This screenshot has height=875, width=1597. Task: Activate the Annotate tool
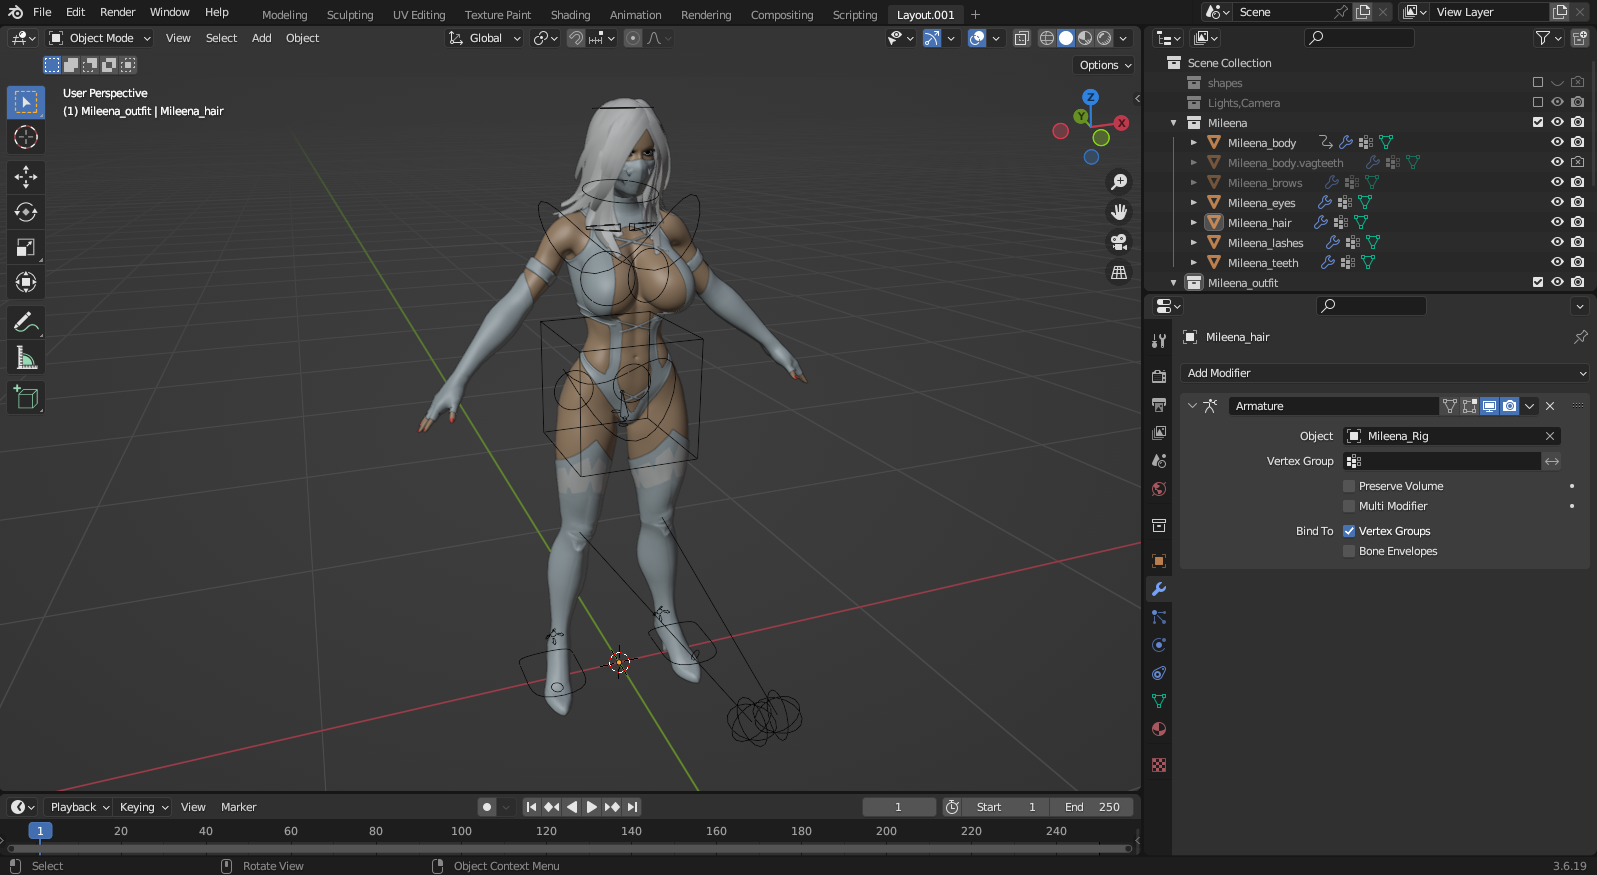(26, 322)
